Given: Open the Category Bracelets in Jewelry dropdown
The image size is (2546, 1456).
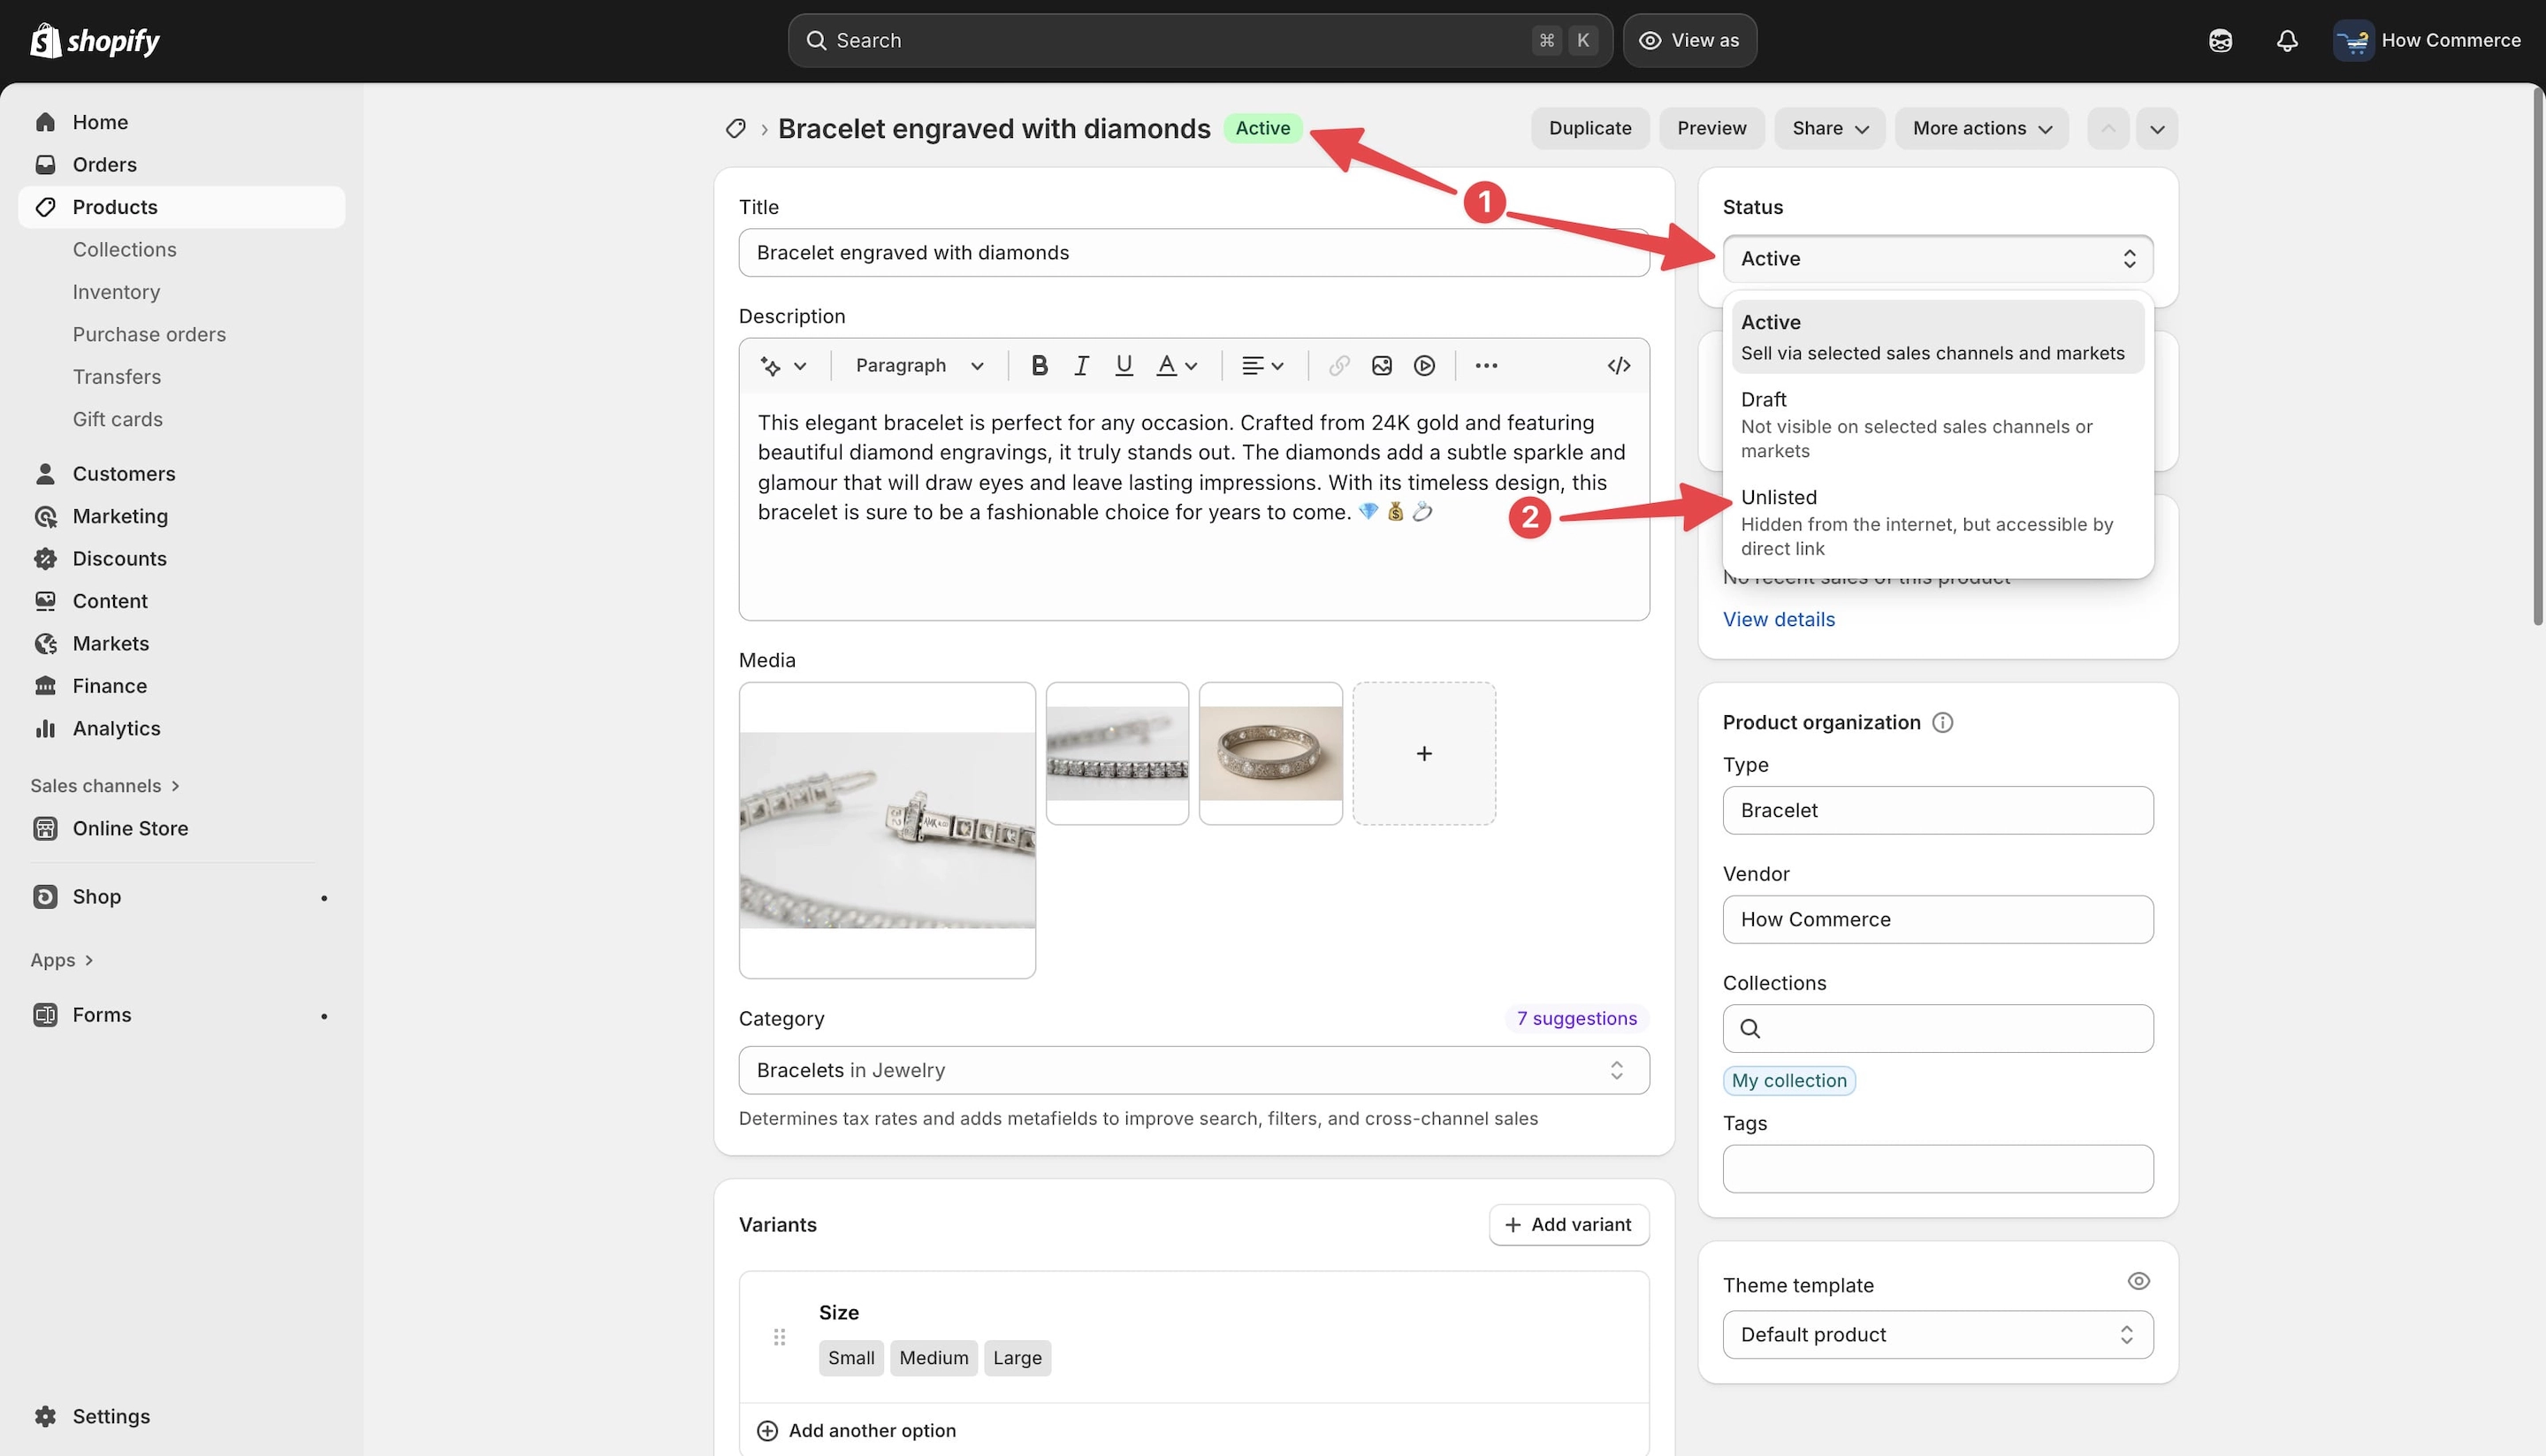Looking at the screenshot, I should click(x=1193, y=1071).
